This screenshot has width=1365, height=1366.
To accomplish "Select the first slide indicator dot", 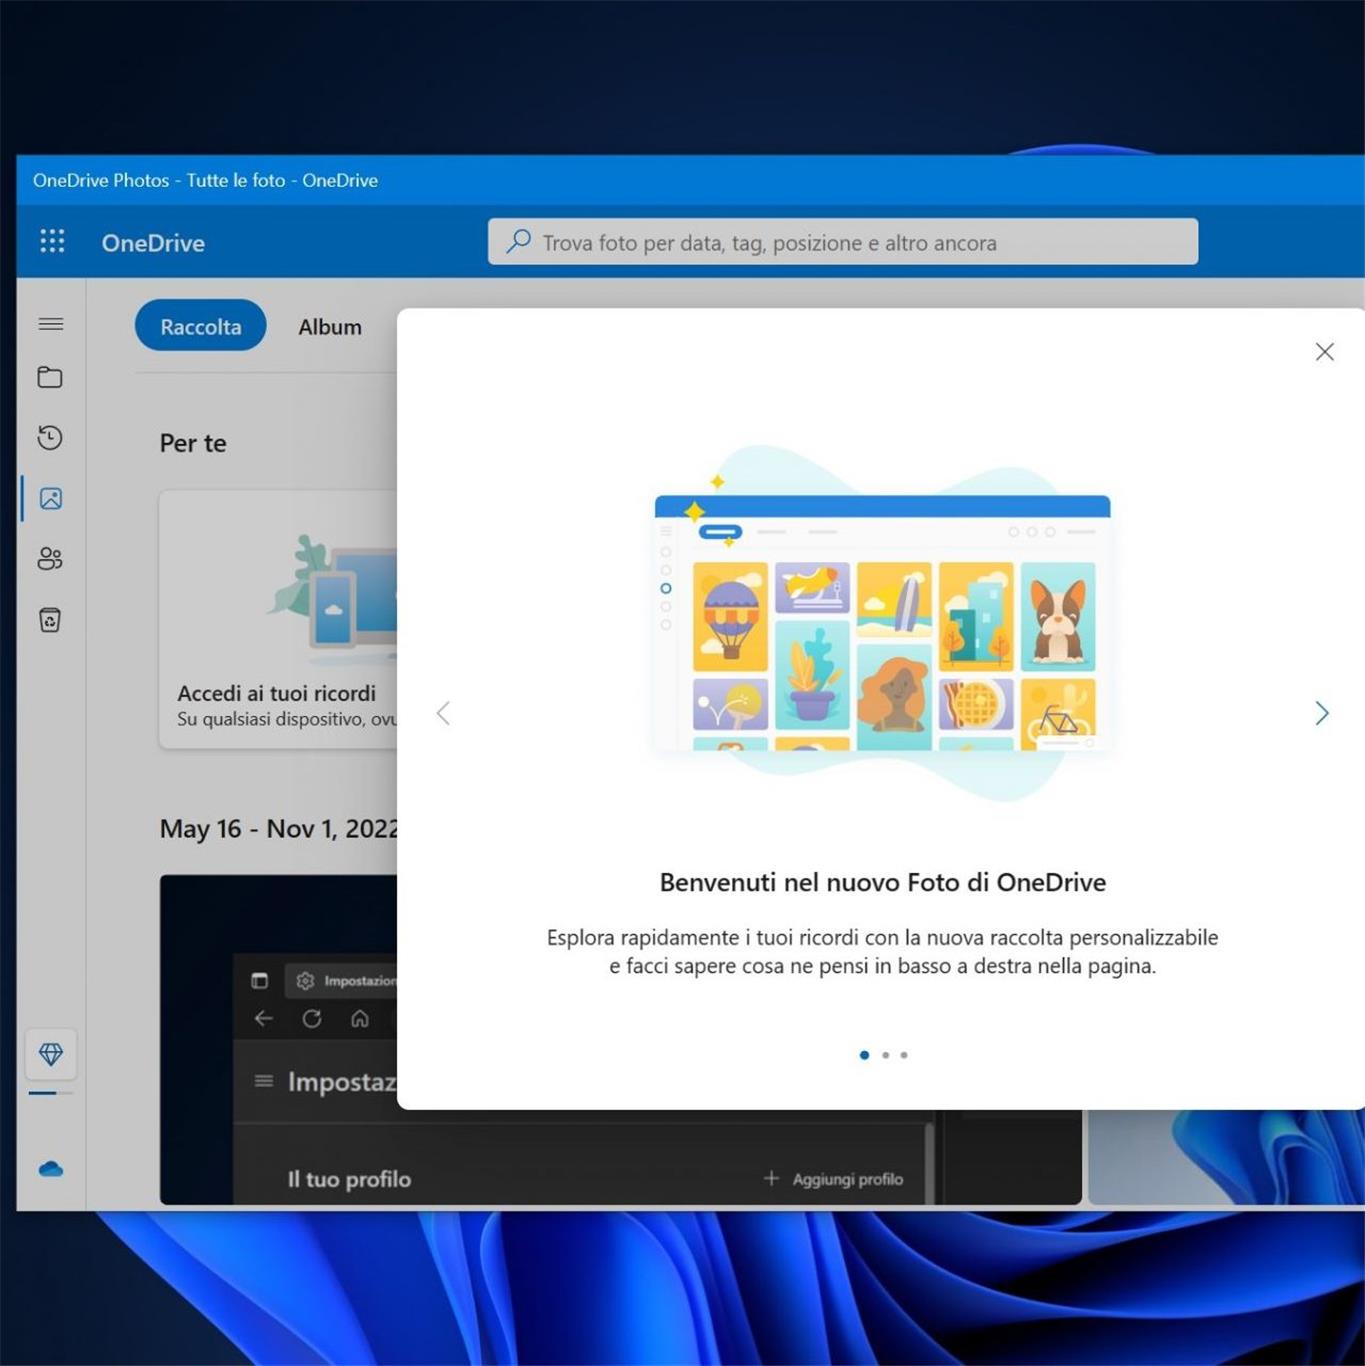I will point(864,1055).
